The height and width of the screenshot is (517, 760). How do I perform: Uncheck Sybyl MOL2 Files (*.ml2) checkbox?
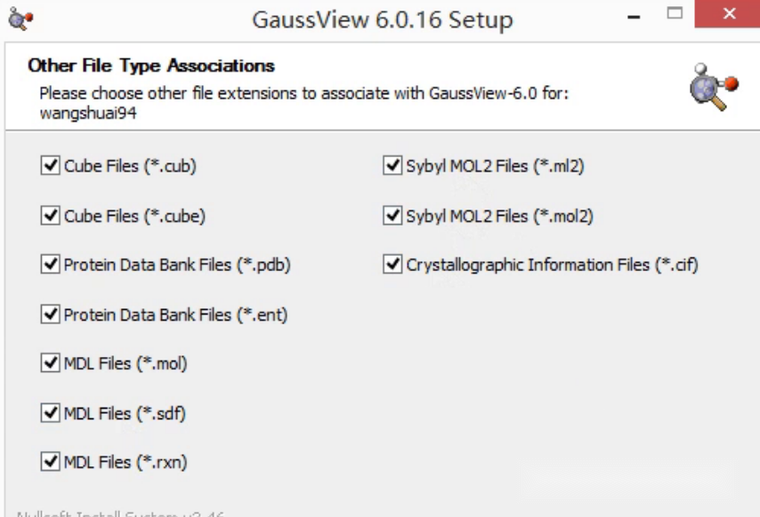point(393,165)
